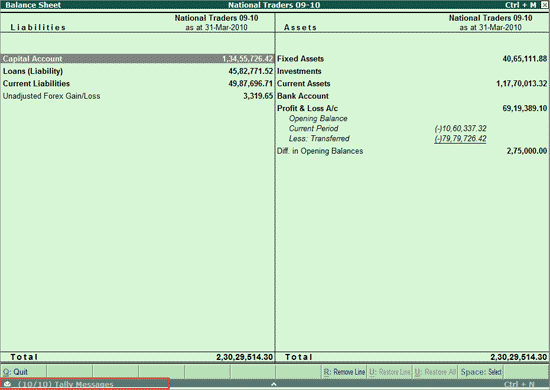
Task: Click U: Restore Line button
Action: pyautogui.click(x=390, y=372)
